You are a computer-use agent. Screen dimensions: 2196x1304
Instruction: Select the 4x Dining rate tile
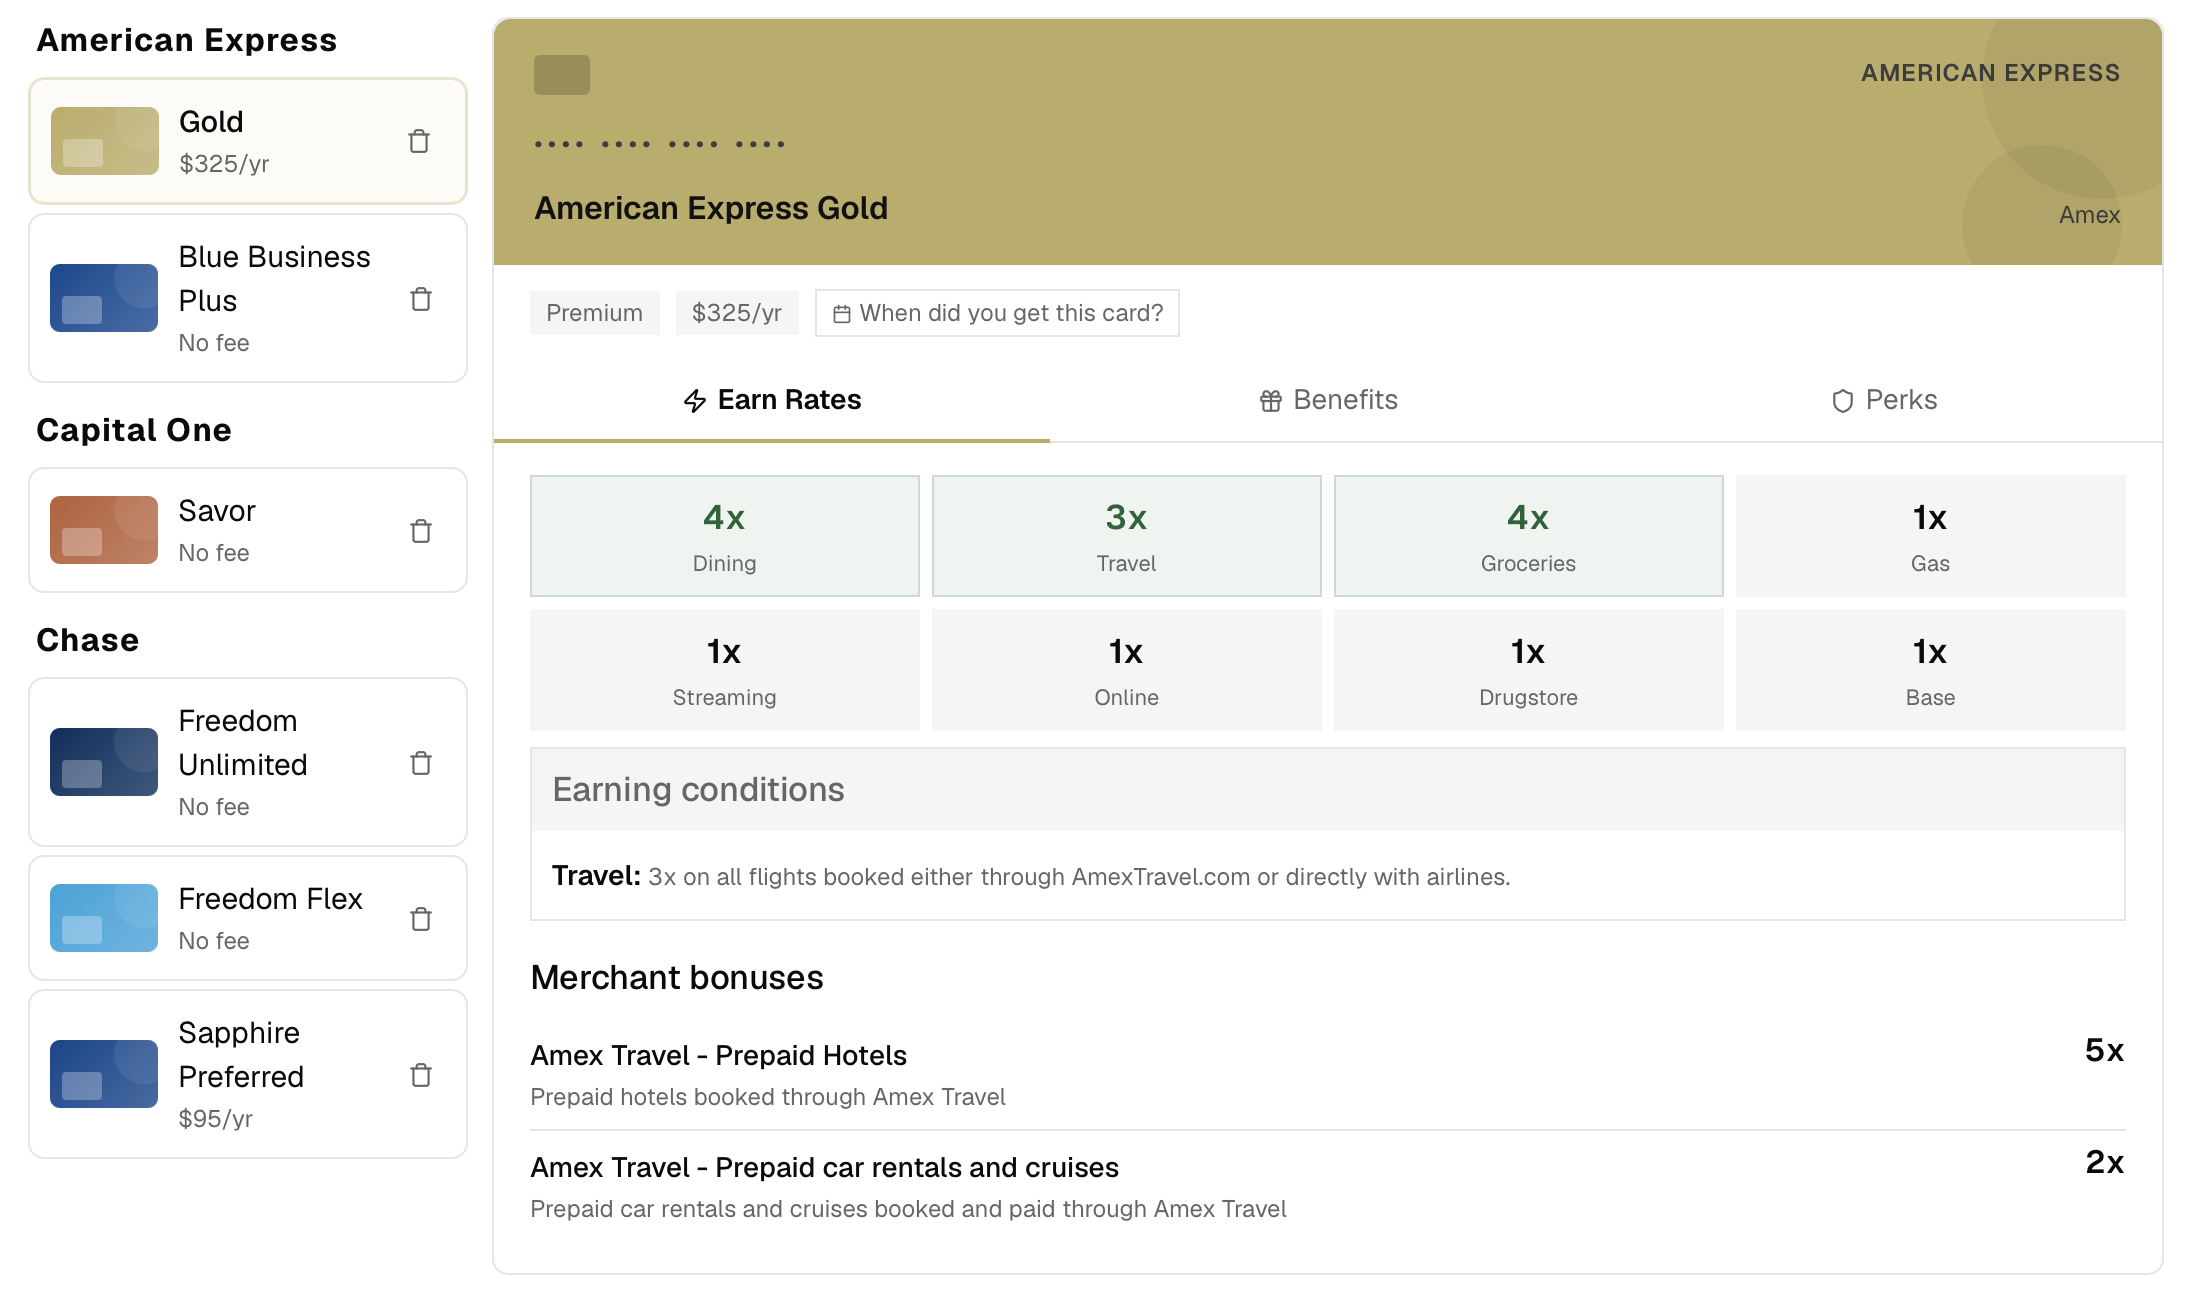pos(725,536)
